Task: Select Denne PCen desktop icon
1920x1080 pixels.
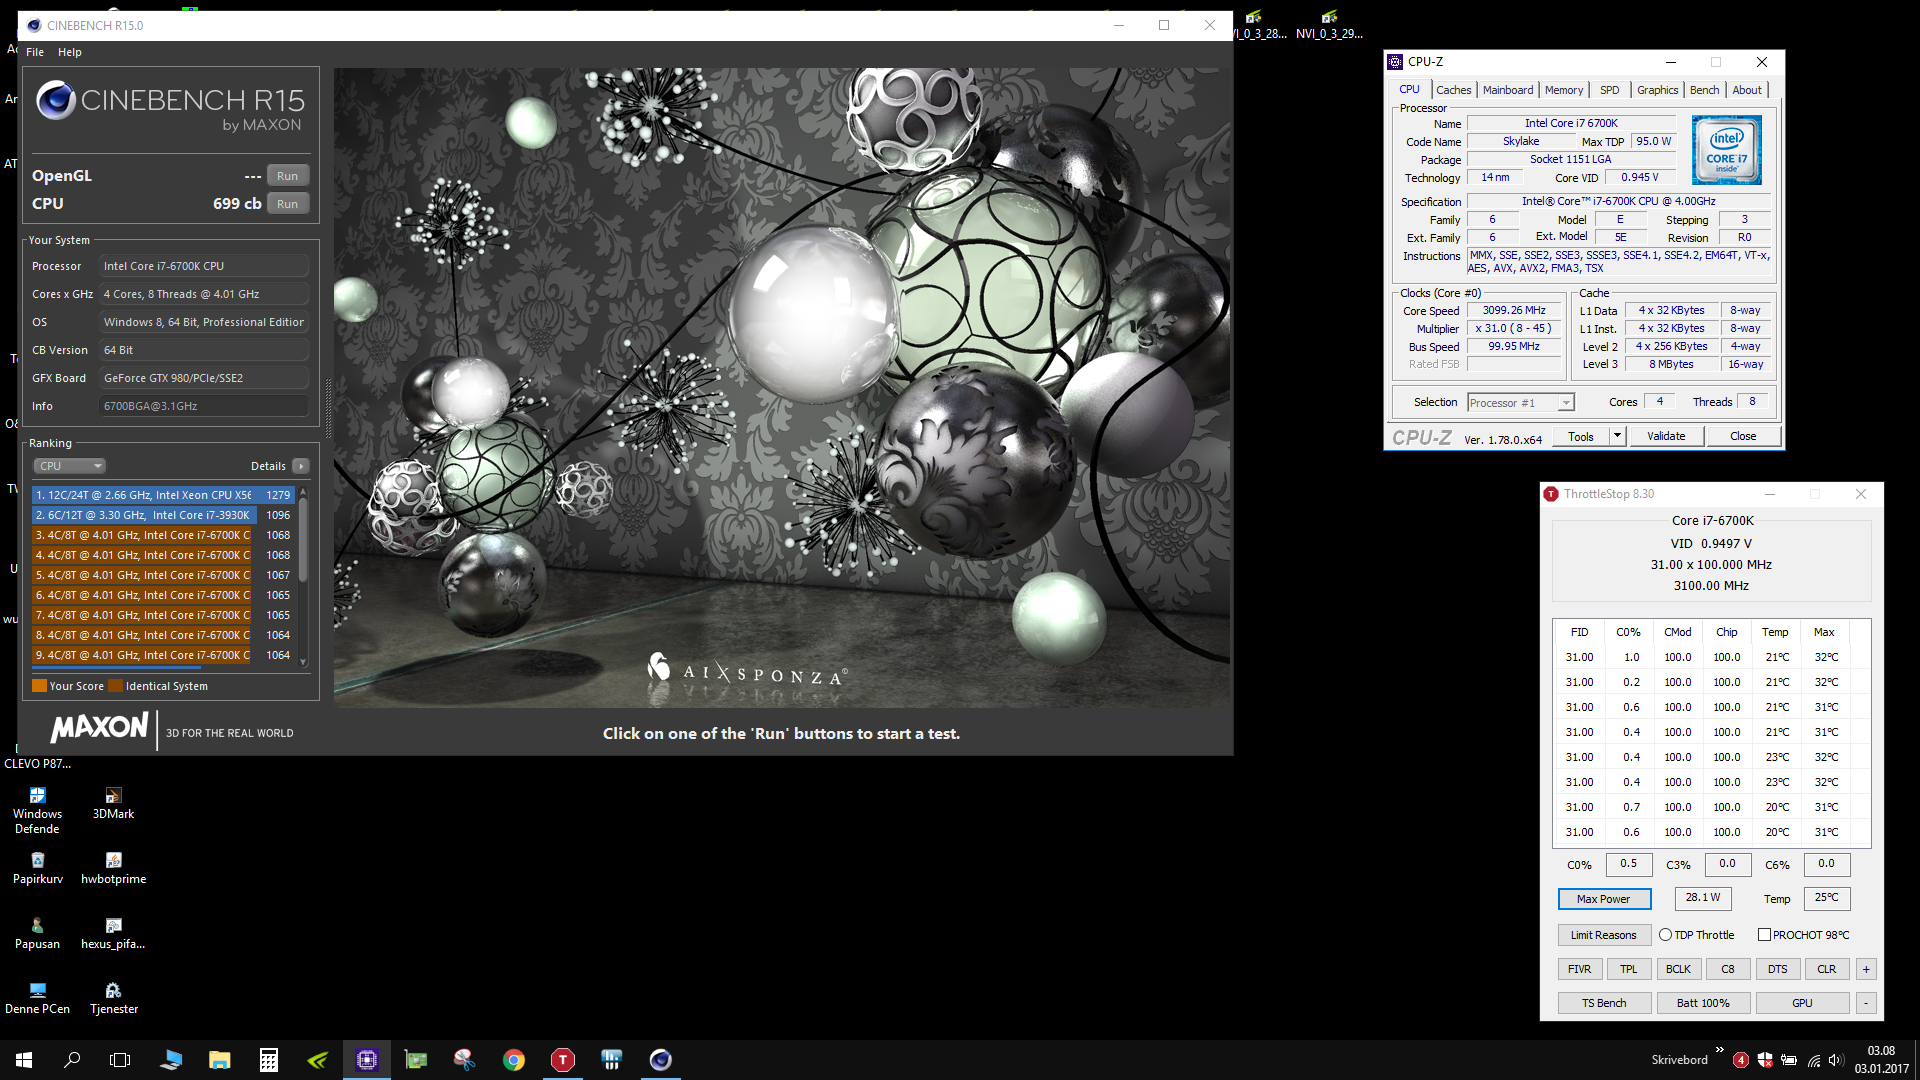Action: click(37, 998)
